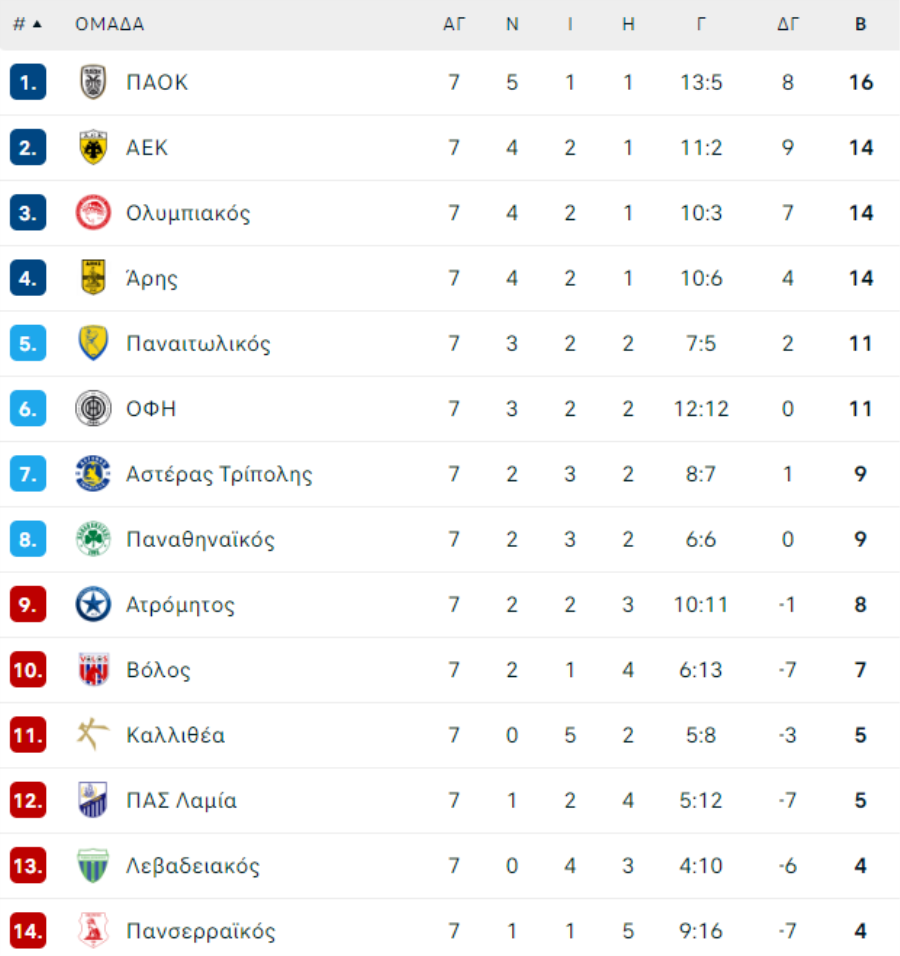The height and width of the screenshot is (956, 900).
Task: Sort by points column Β header
Action: (x=860, y=24)
